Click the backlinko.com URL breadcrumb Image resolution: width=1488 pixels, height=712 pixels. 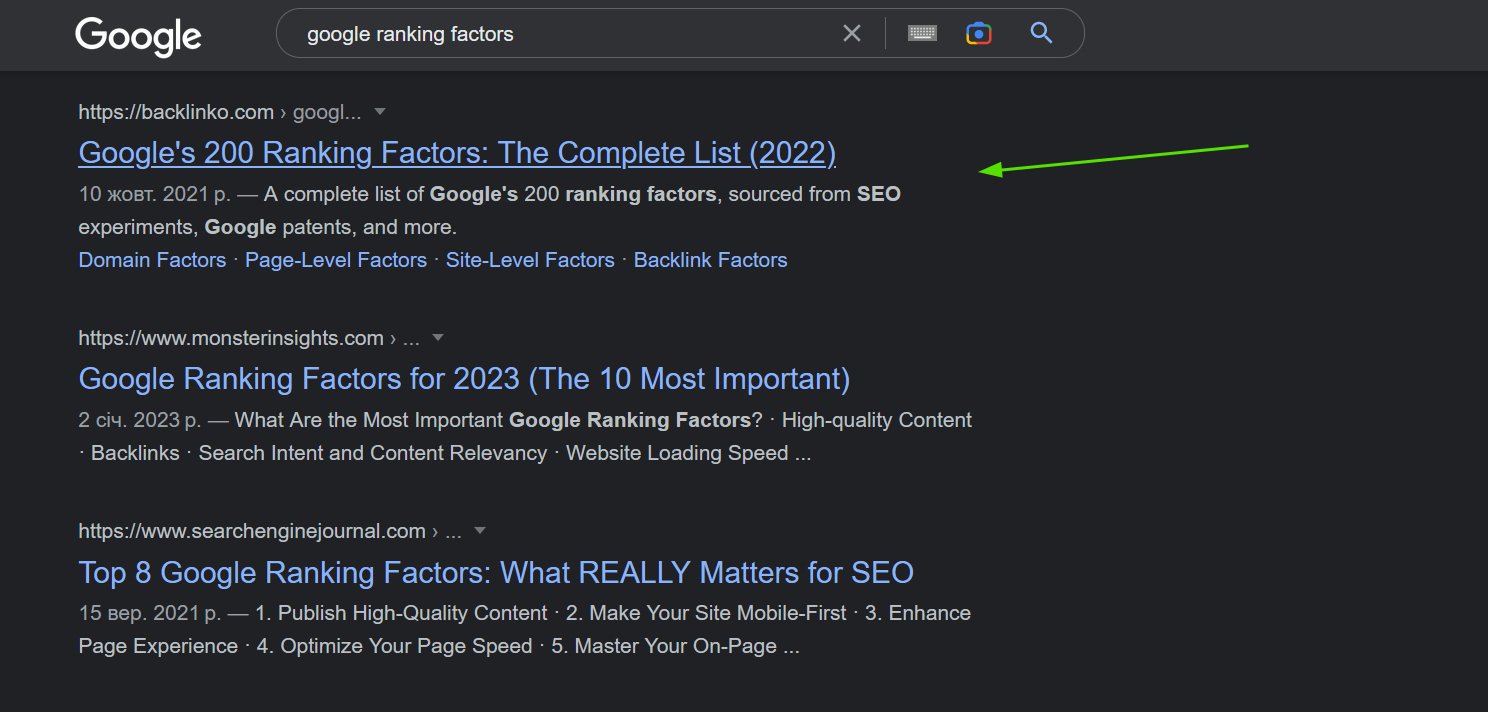coord(176,112)
